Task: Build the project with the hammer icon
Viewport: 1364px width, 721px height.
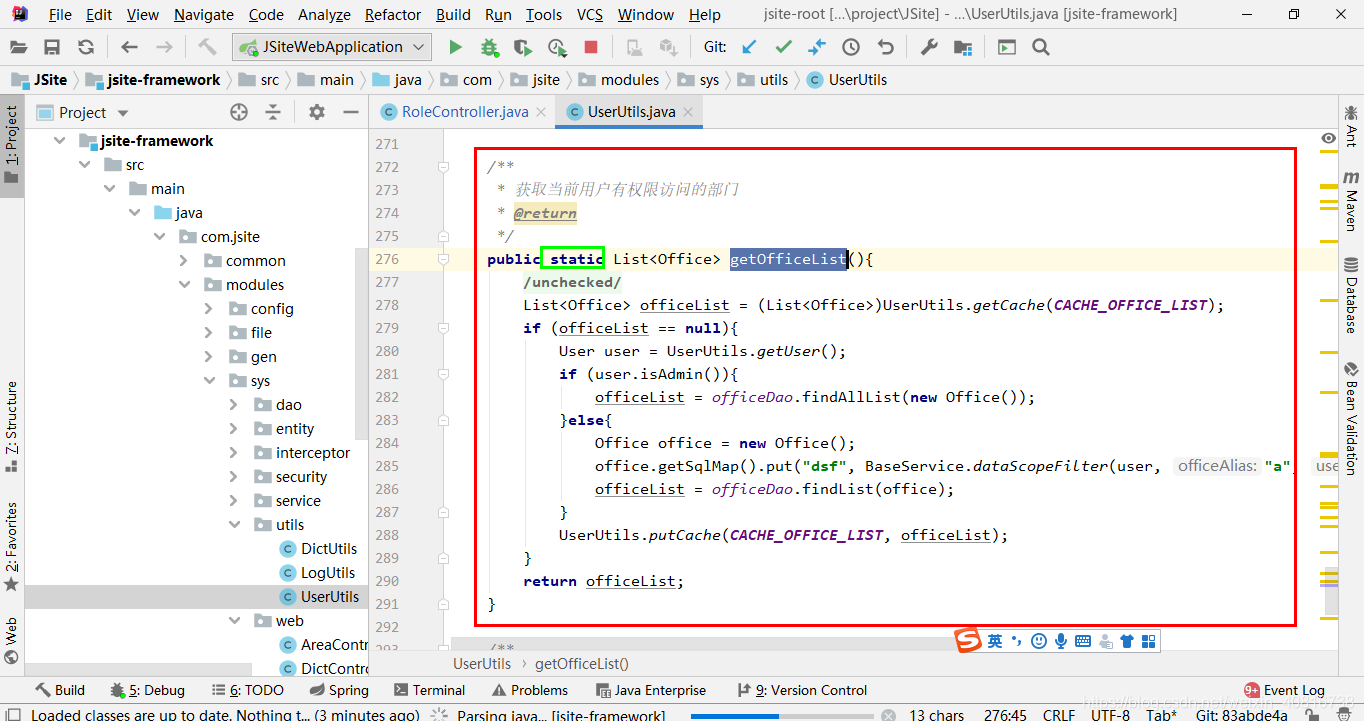Action: click(x=207, y=47)
